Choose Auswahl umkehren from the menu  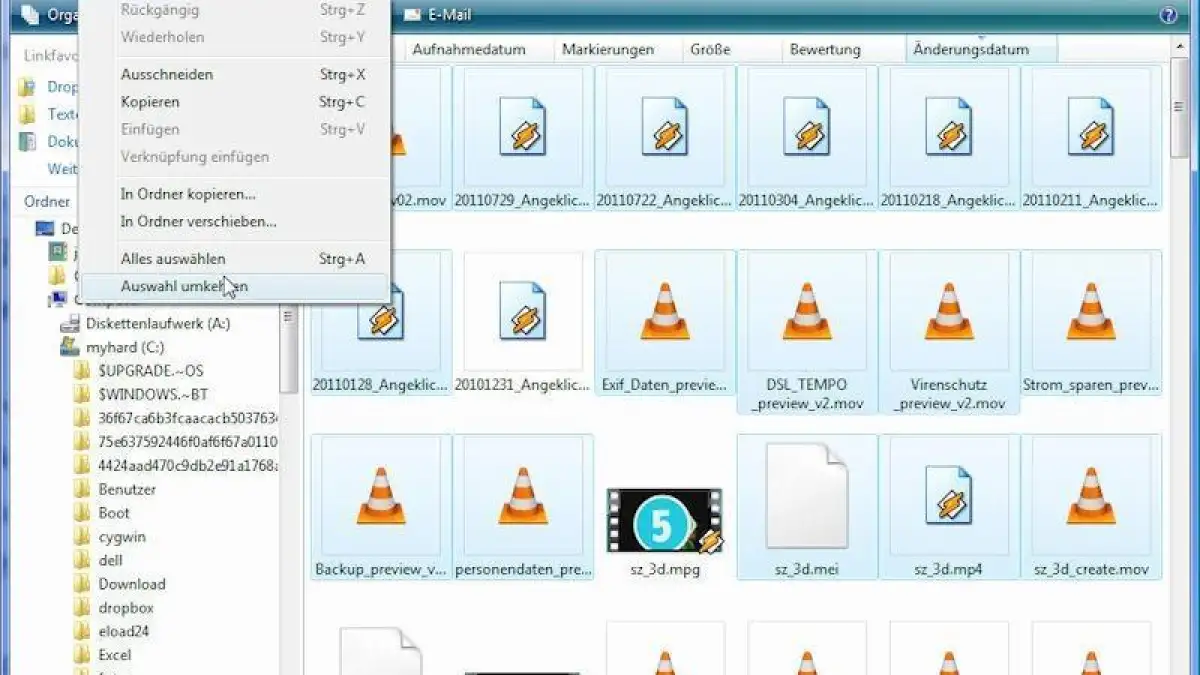178,285
